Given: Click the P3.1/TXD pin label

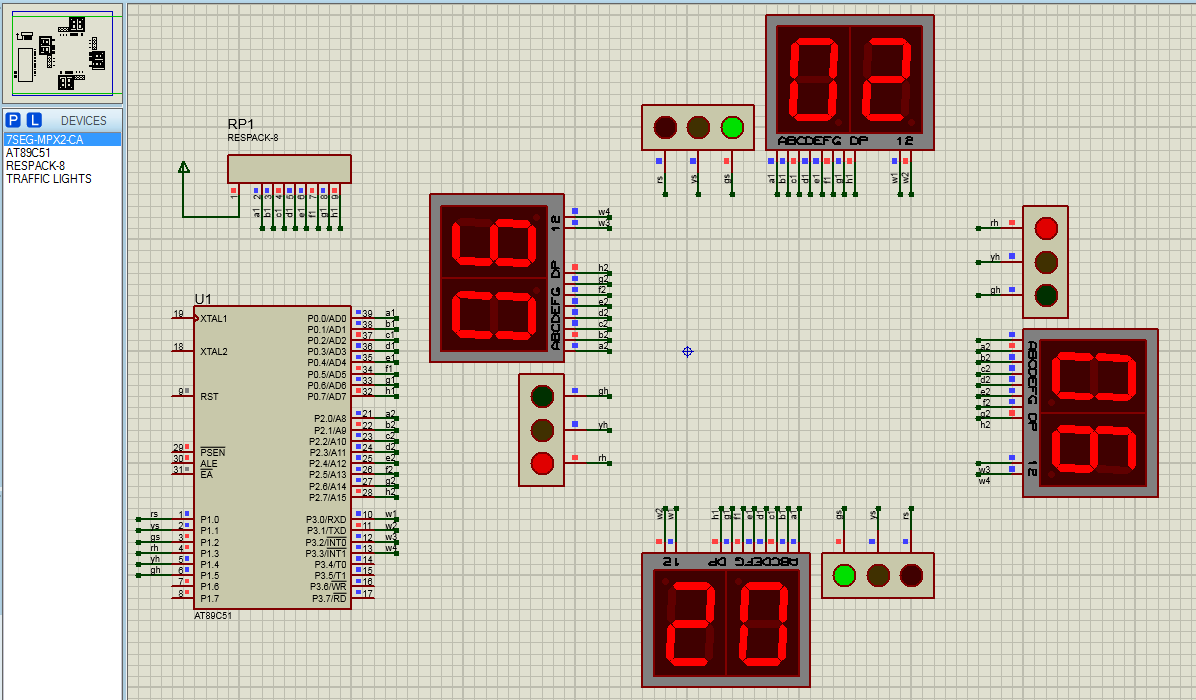Looking at the screenshot, I should 326,531.
